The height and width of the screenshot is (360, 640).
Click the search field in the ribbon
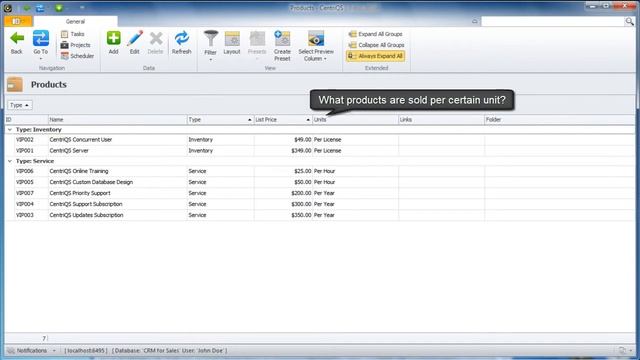pyautogui.click(x=553, y=21)
